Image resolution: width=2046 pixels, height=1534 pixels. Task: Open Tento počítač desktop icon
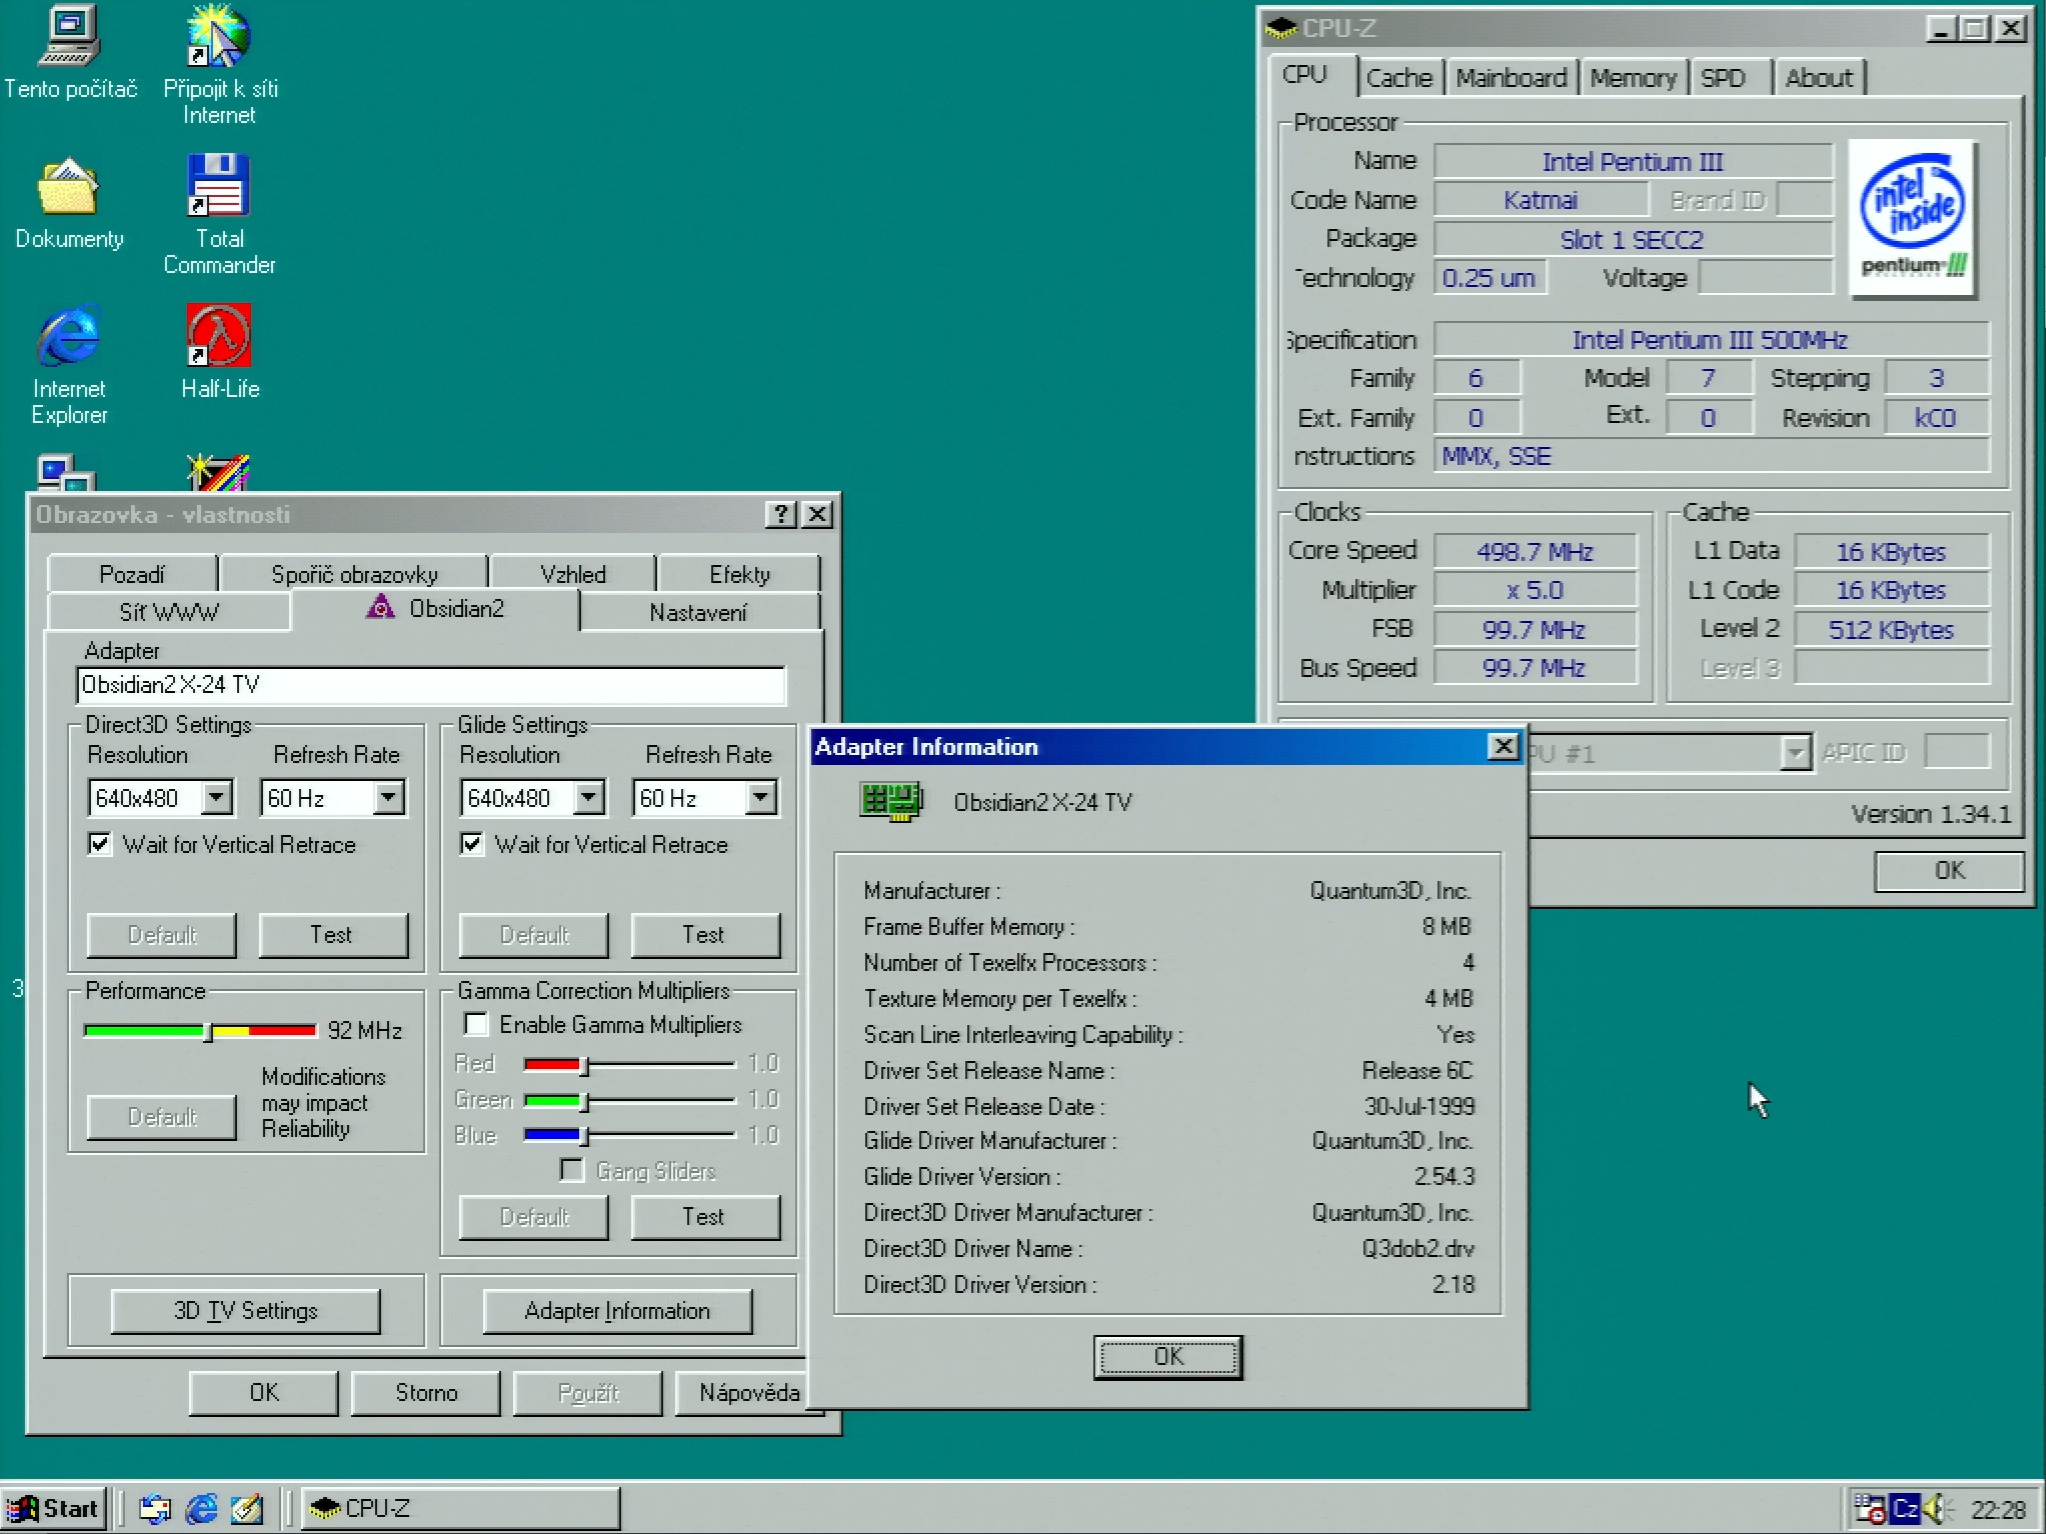point(68,37)
